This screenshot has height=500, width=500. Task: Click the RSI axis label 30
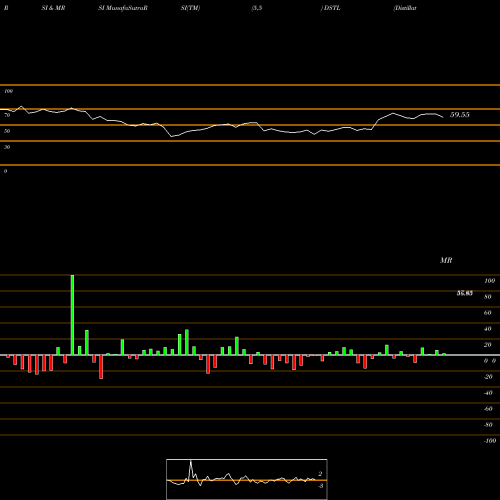(x=7, y=147)
